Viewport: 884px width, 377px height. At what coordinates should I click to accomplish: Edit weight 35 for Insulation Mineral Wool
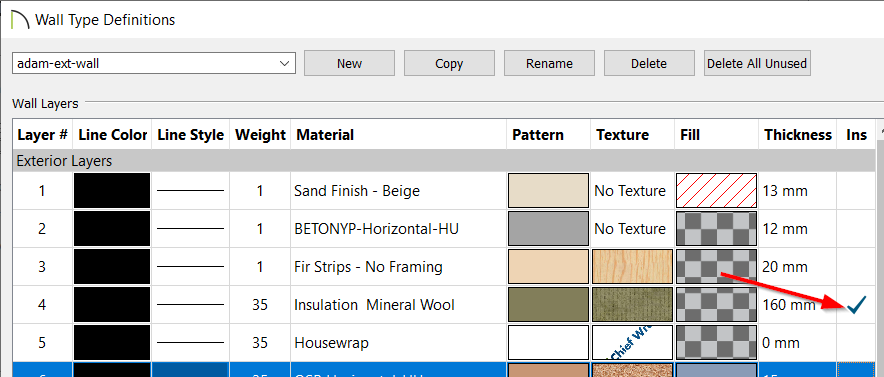tap(260, 305)
